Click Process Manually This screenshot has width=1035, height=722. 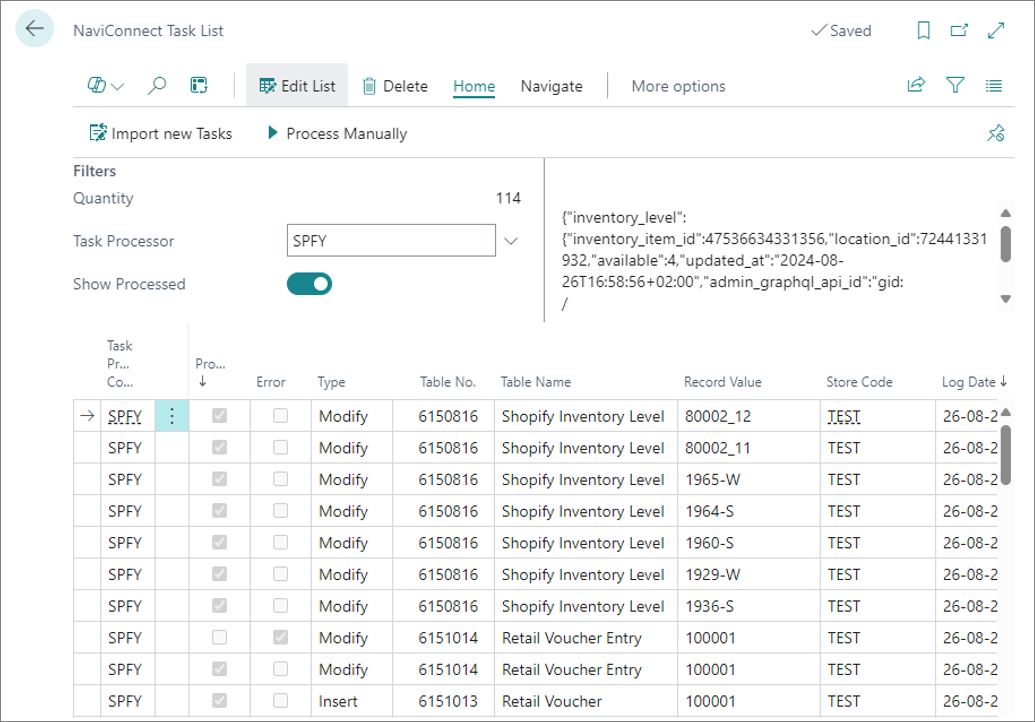pyautogui.click(x=337, y=133)
